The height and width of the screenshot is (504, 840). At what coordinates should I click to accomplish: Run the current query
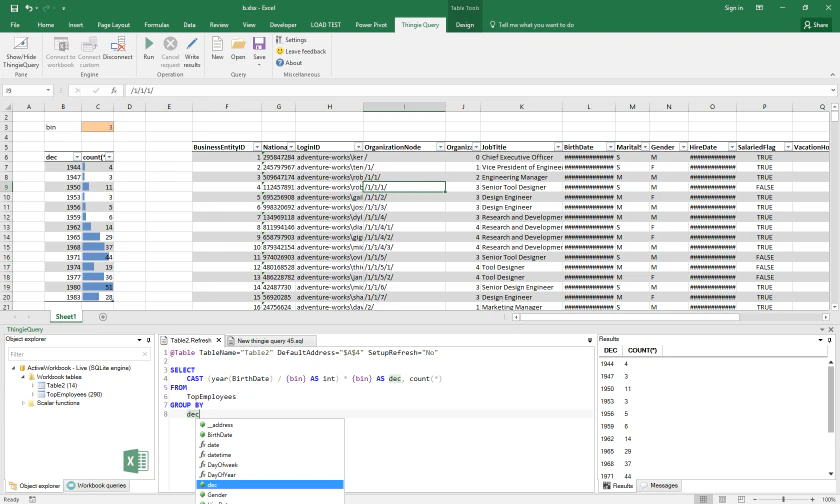click(149, 44)
